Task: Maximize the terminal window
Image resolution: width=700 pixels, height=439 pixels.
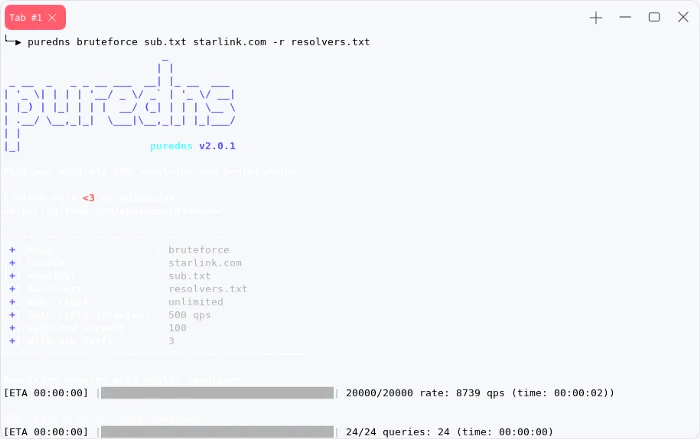Action: click(x=654, y=17)
